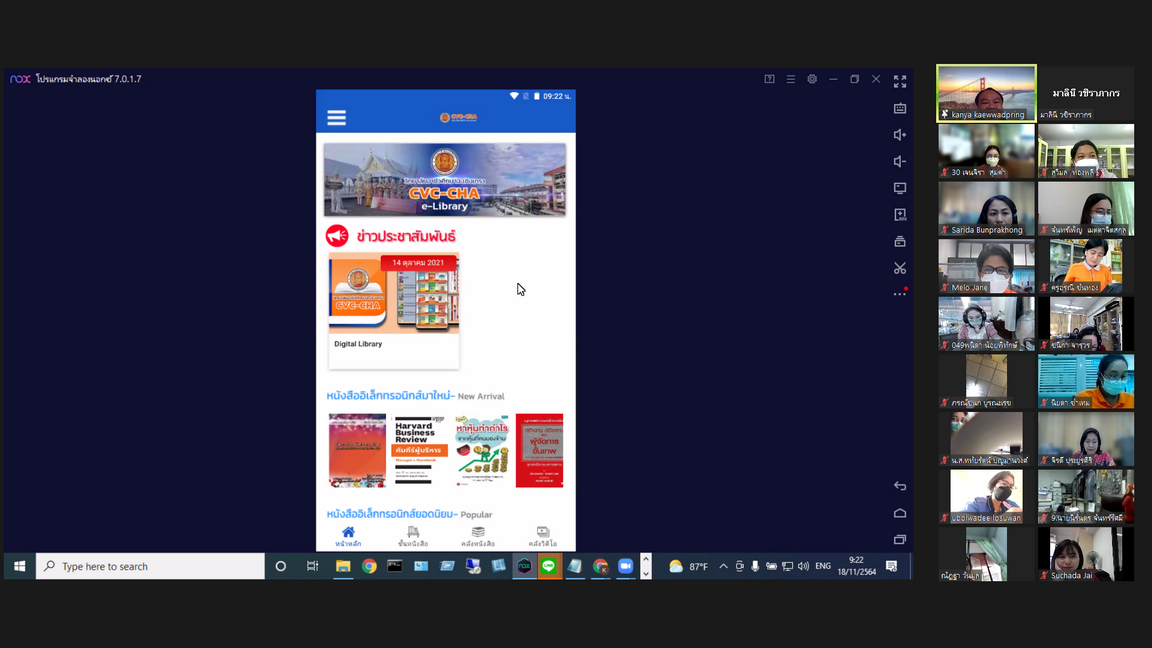Screen dimensions: 1152x648
Task: Select kanya kaewwadpring's video tile
Action: pyautogui.click(x=986, y=93)
